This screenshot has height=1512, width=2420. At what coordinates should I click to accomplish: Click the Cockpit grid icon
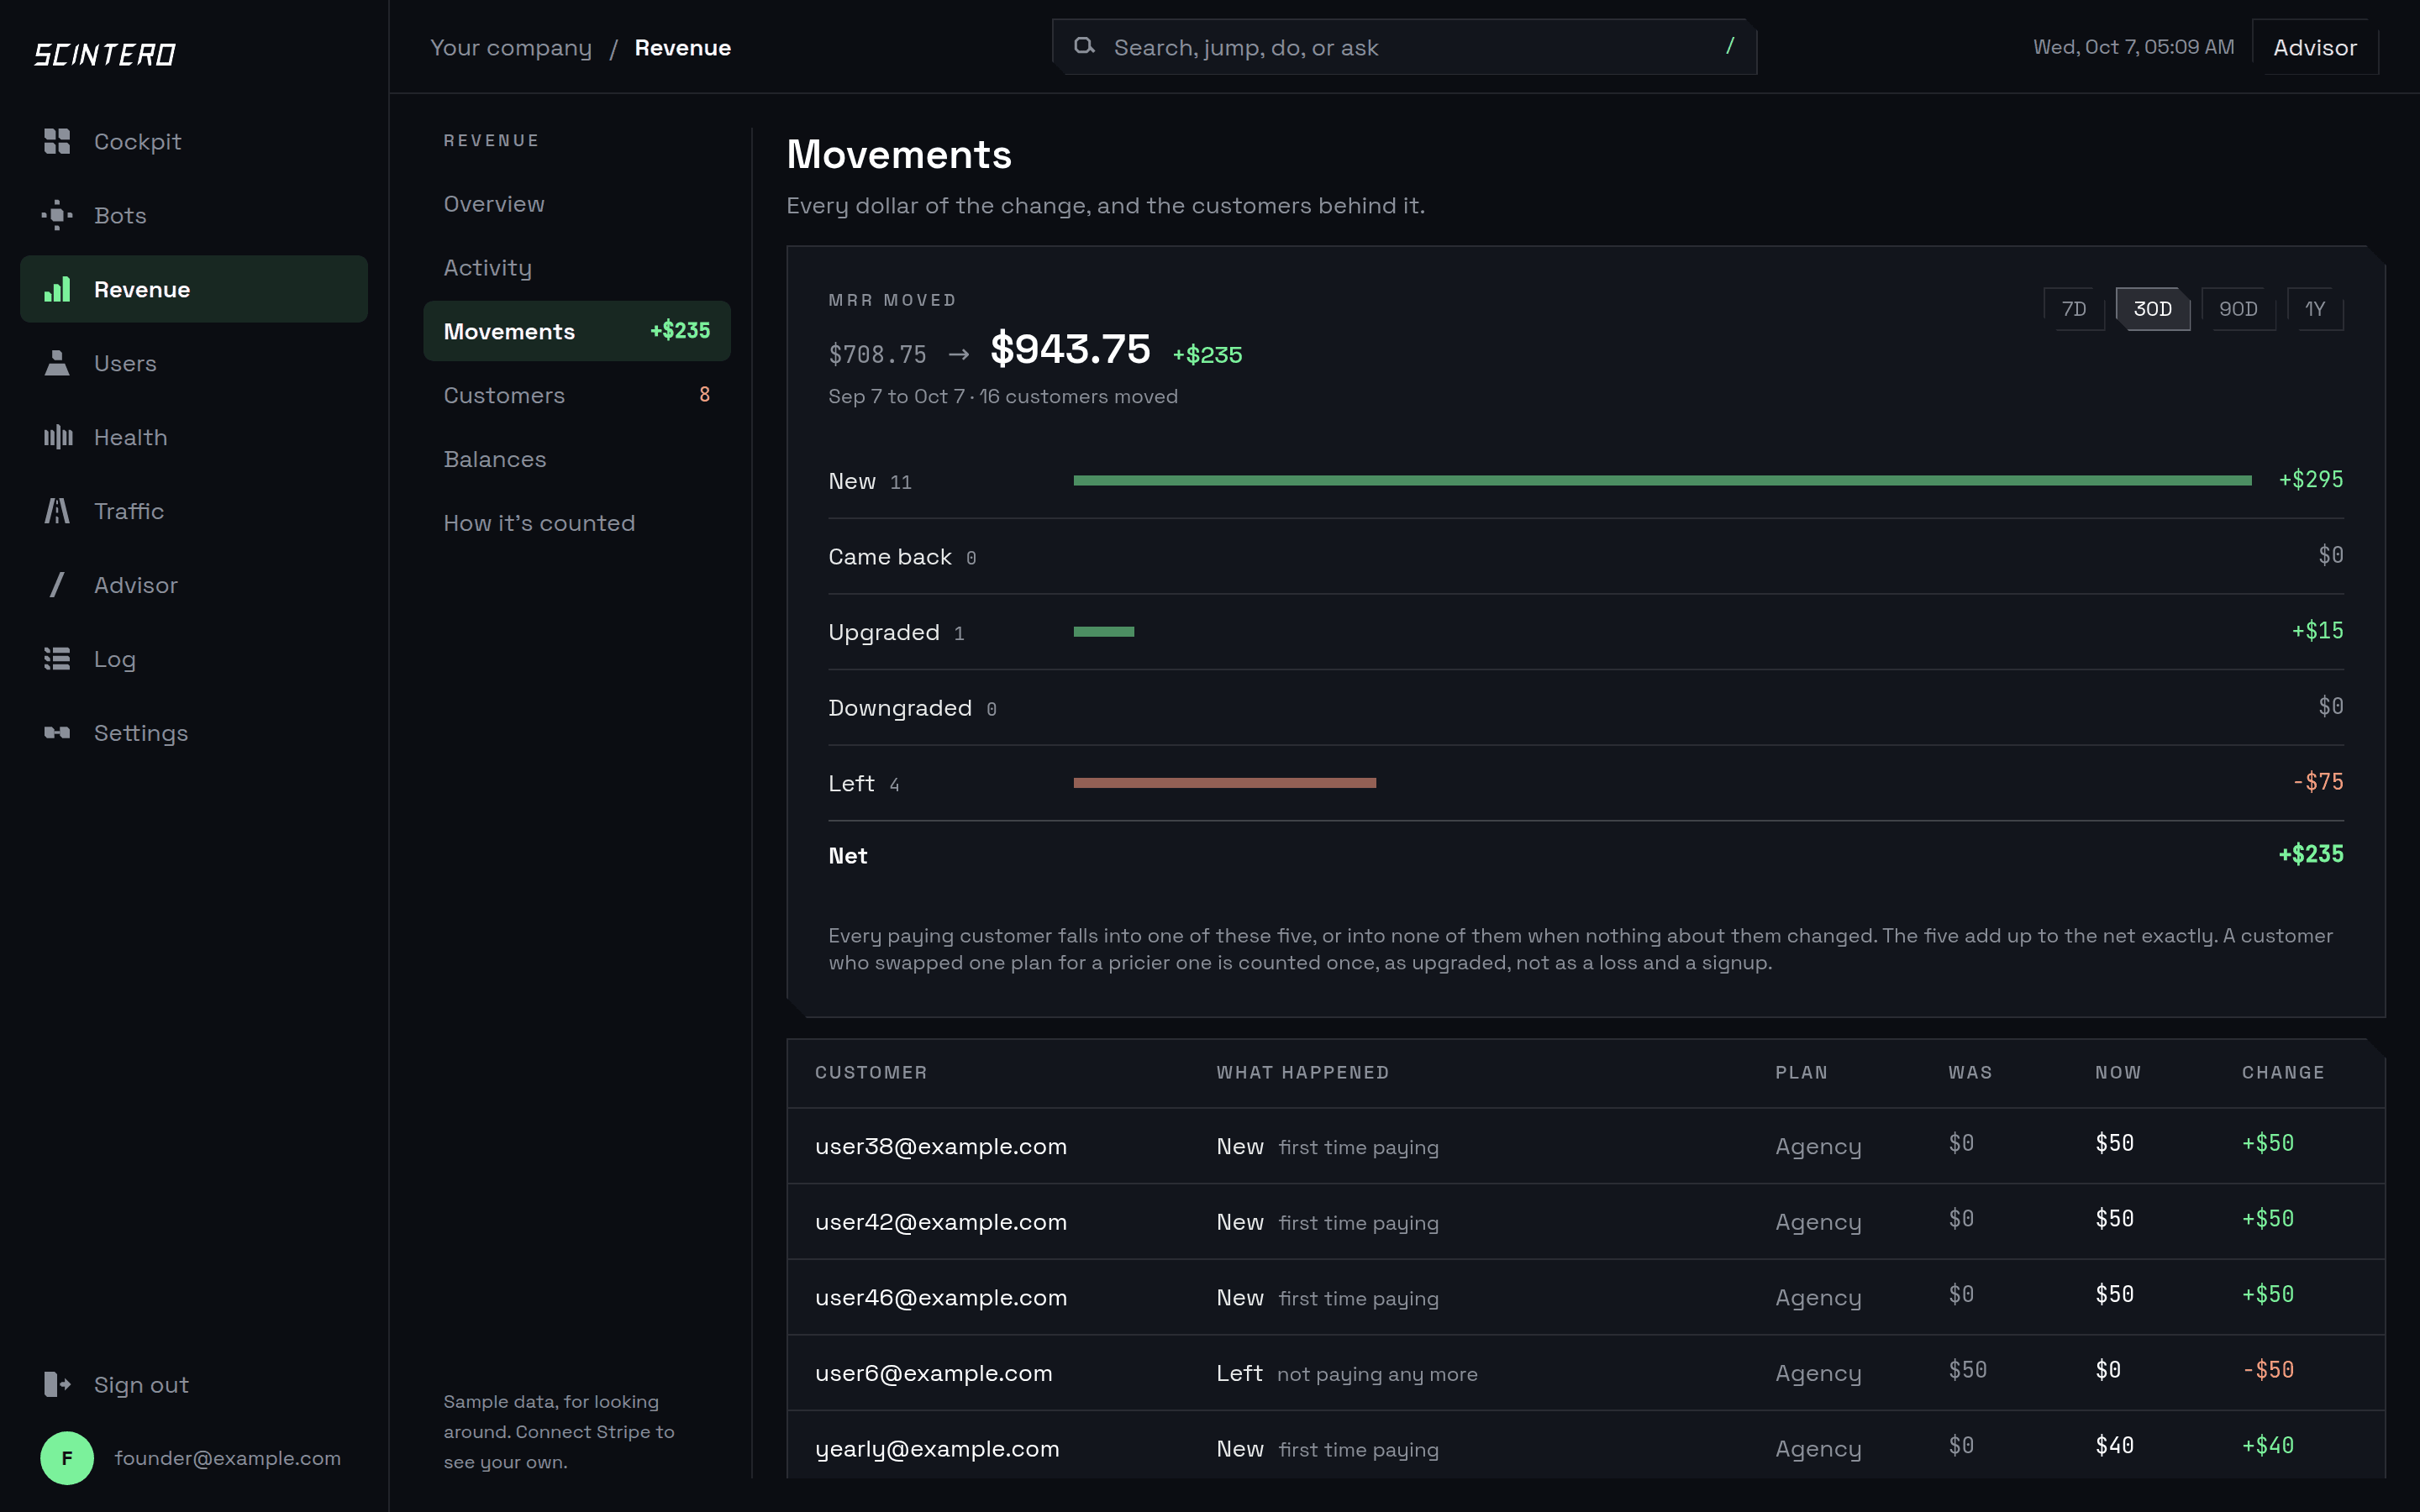(x=57, y=141)
